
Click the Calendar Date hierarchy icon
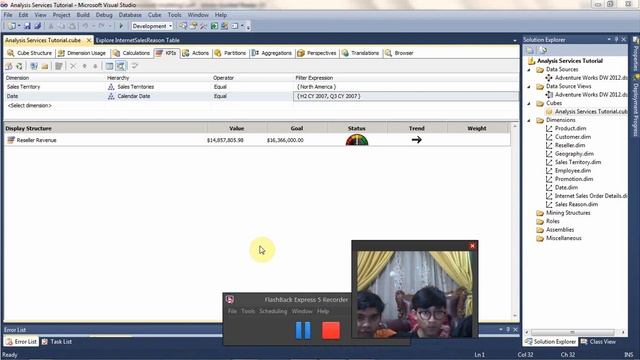pyautogui.click(x=111, y=96)
